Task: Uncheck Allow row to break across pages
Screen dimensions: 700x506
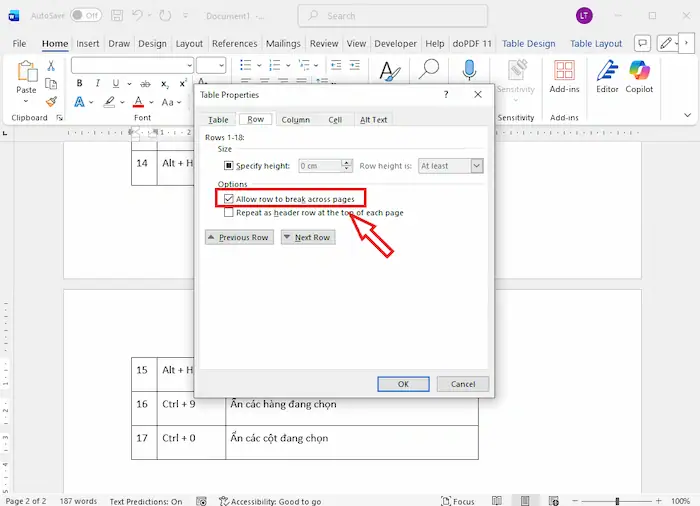Action: coord(229,199)
